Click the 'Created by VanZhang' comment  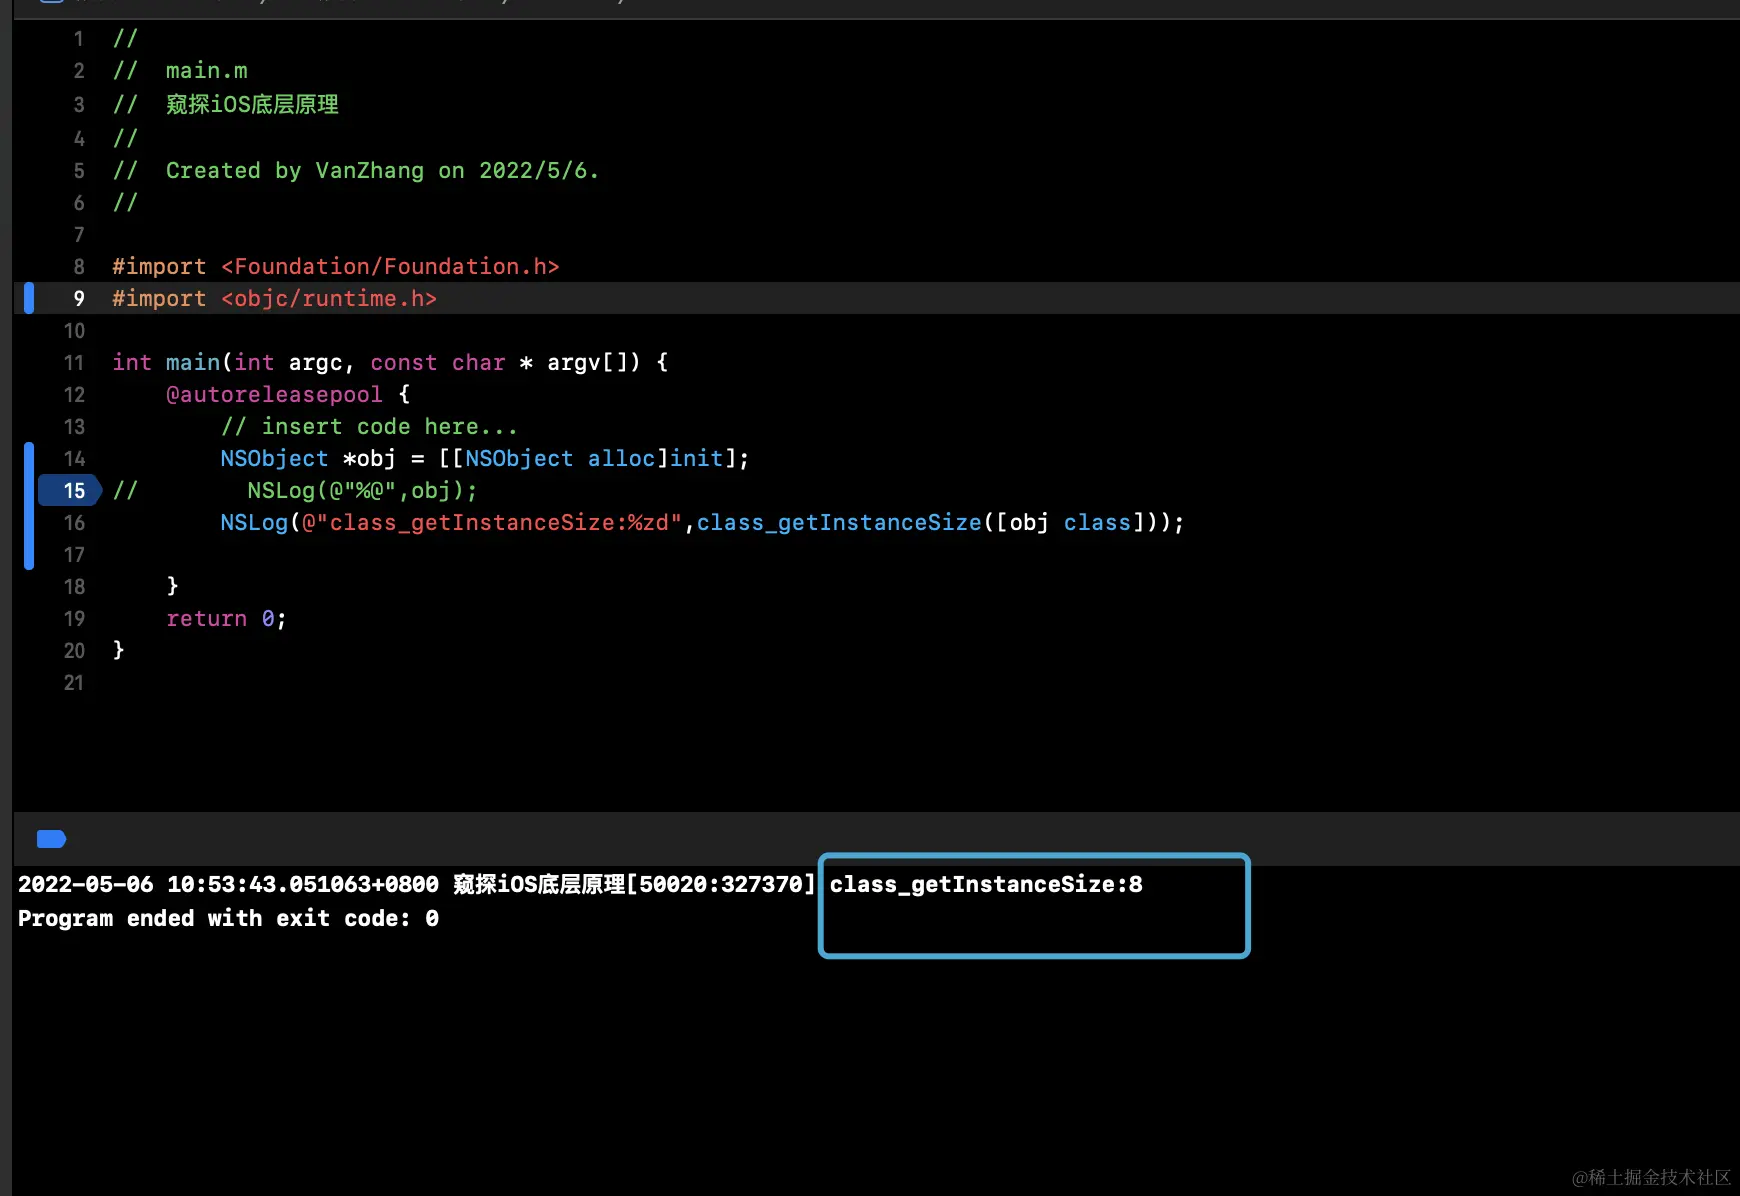tap(355, 170)
